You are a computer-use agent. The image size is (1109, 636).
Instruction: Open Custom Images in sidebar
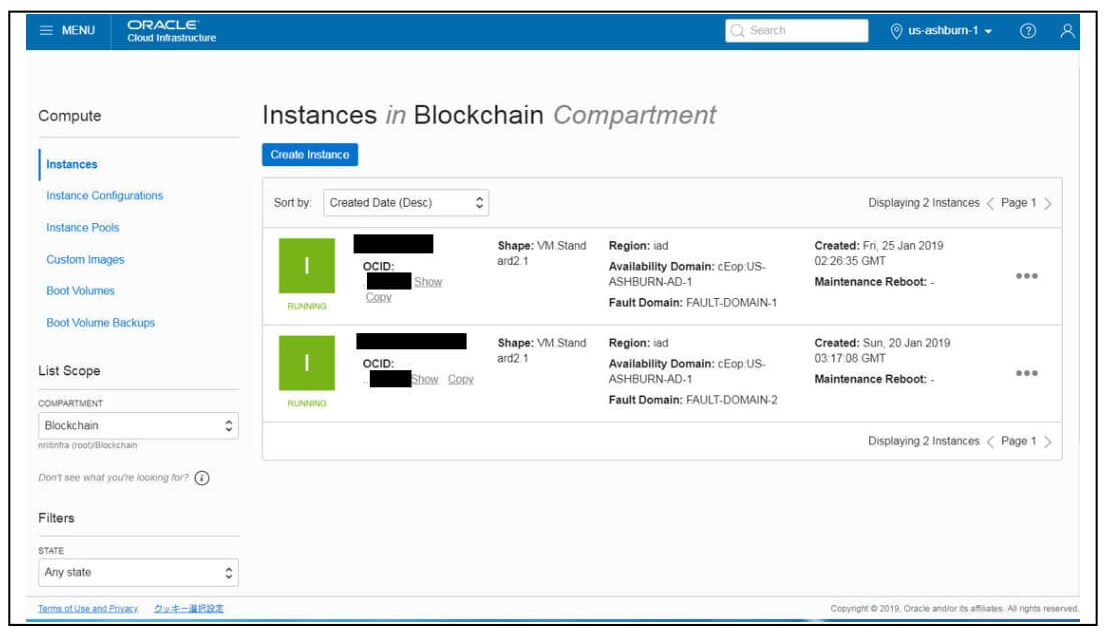(x=85, y=259)
